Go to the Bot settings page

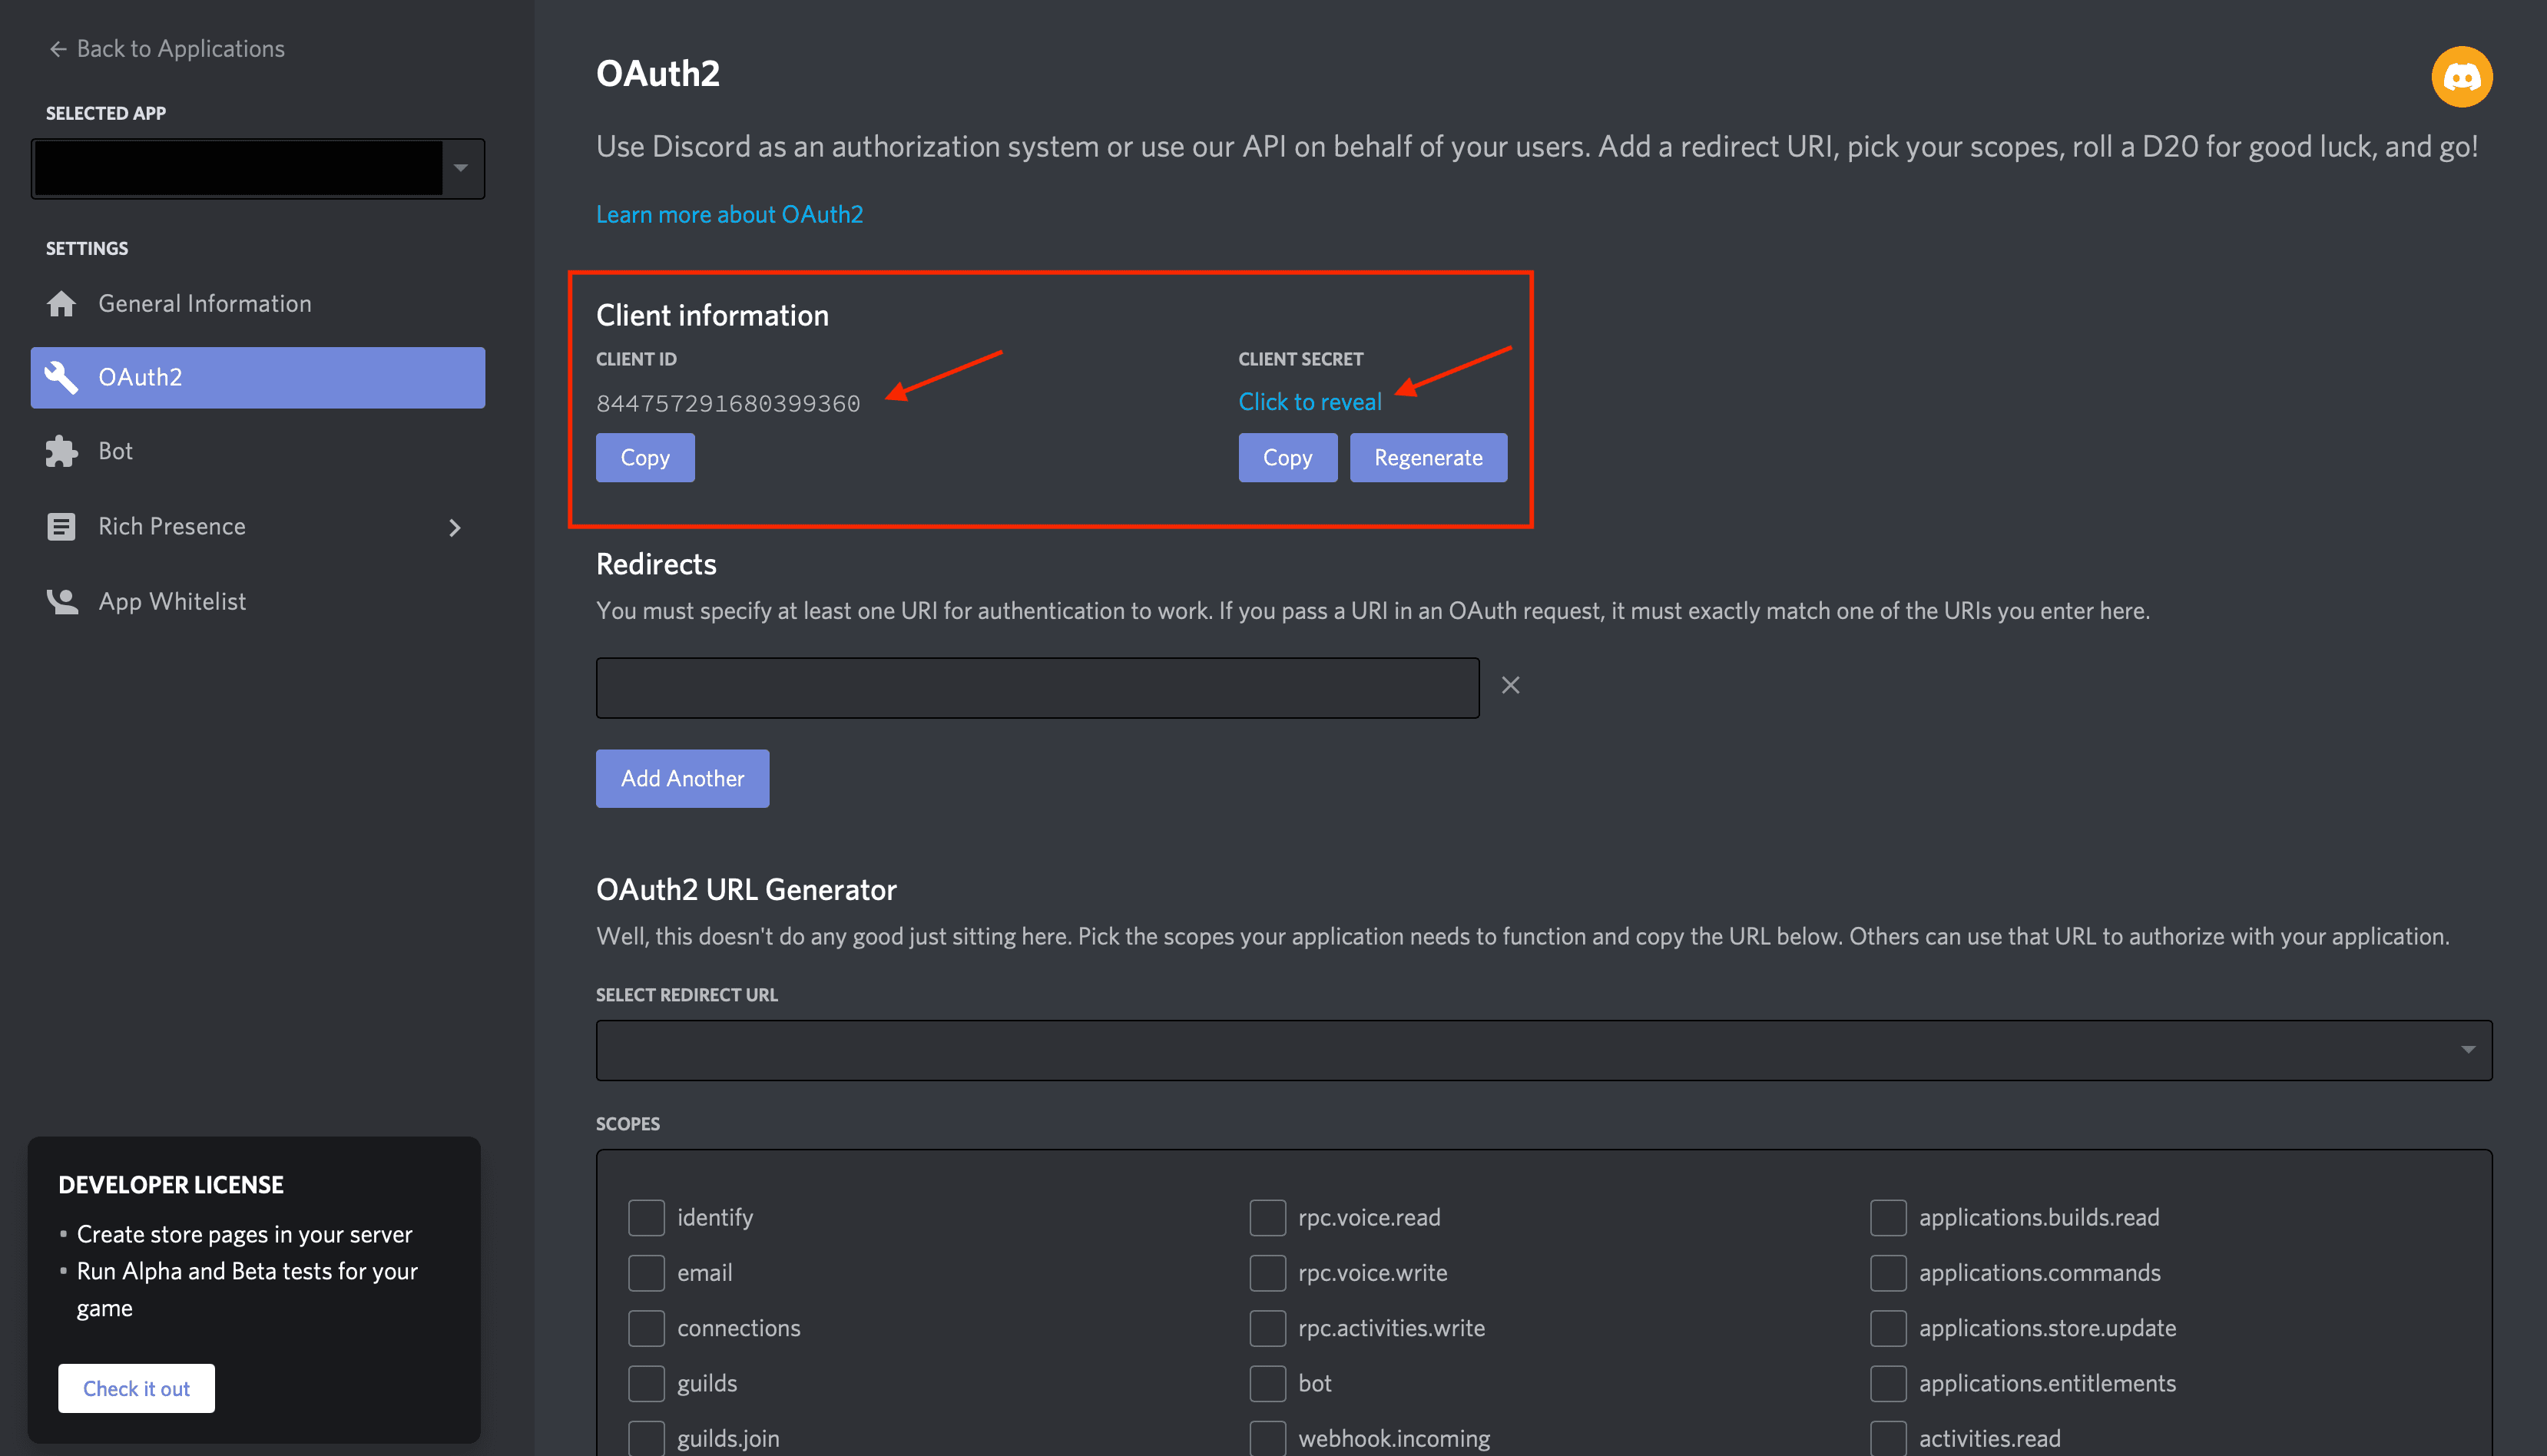(258, 452)
